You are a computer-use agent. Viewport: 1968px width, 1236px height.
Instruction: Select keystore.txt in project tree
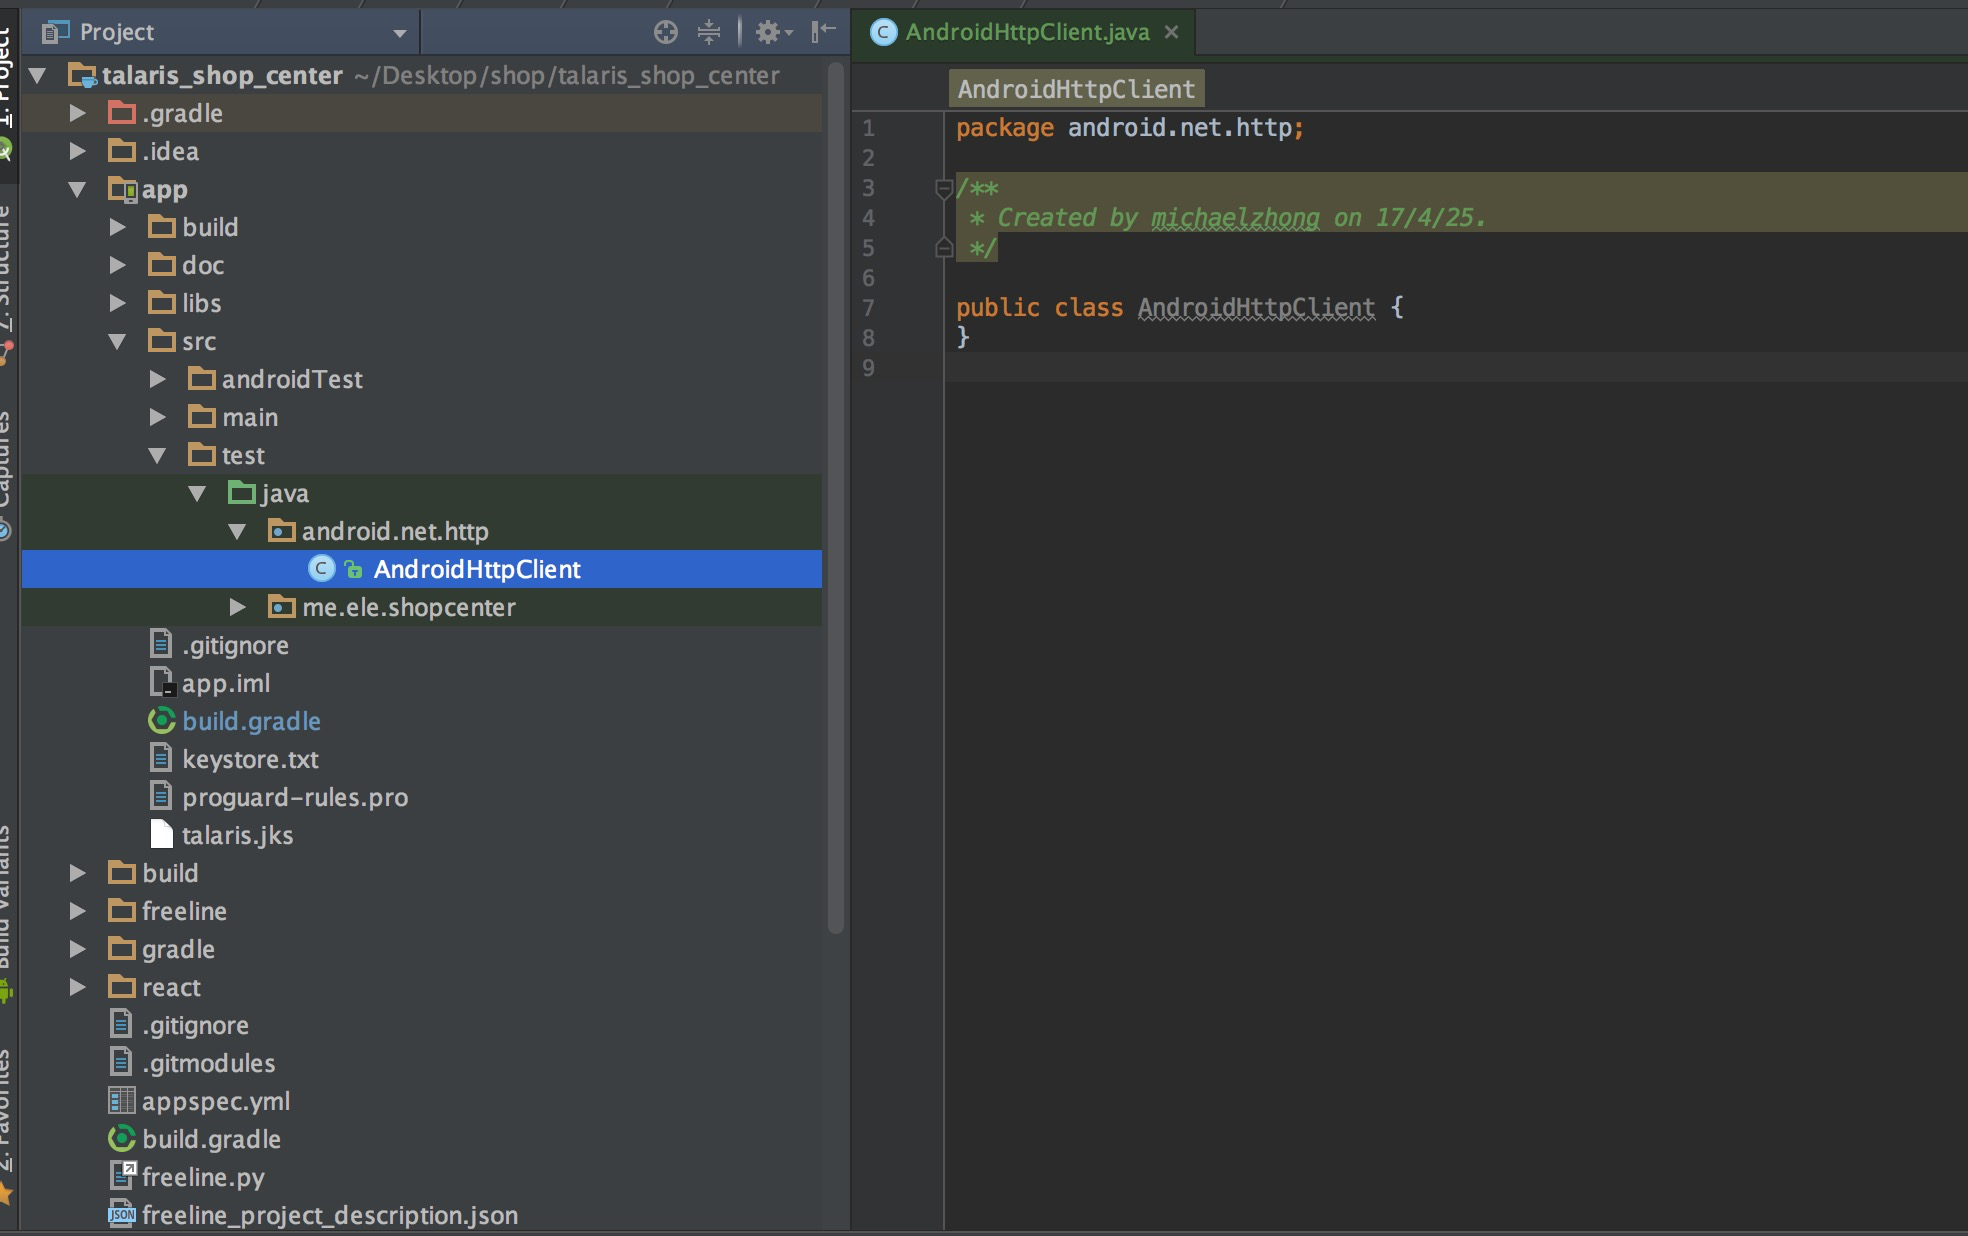pyautogui.click(x=250, y=759)
